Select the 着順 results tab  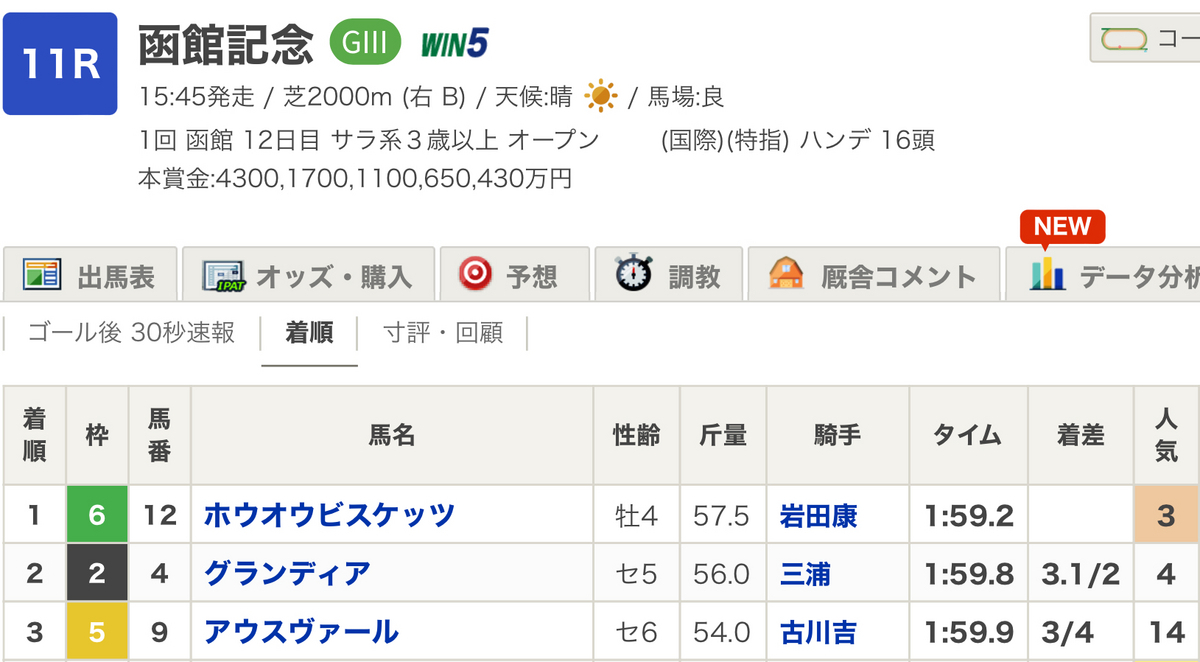tap(309, 333)
